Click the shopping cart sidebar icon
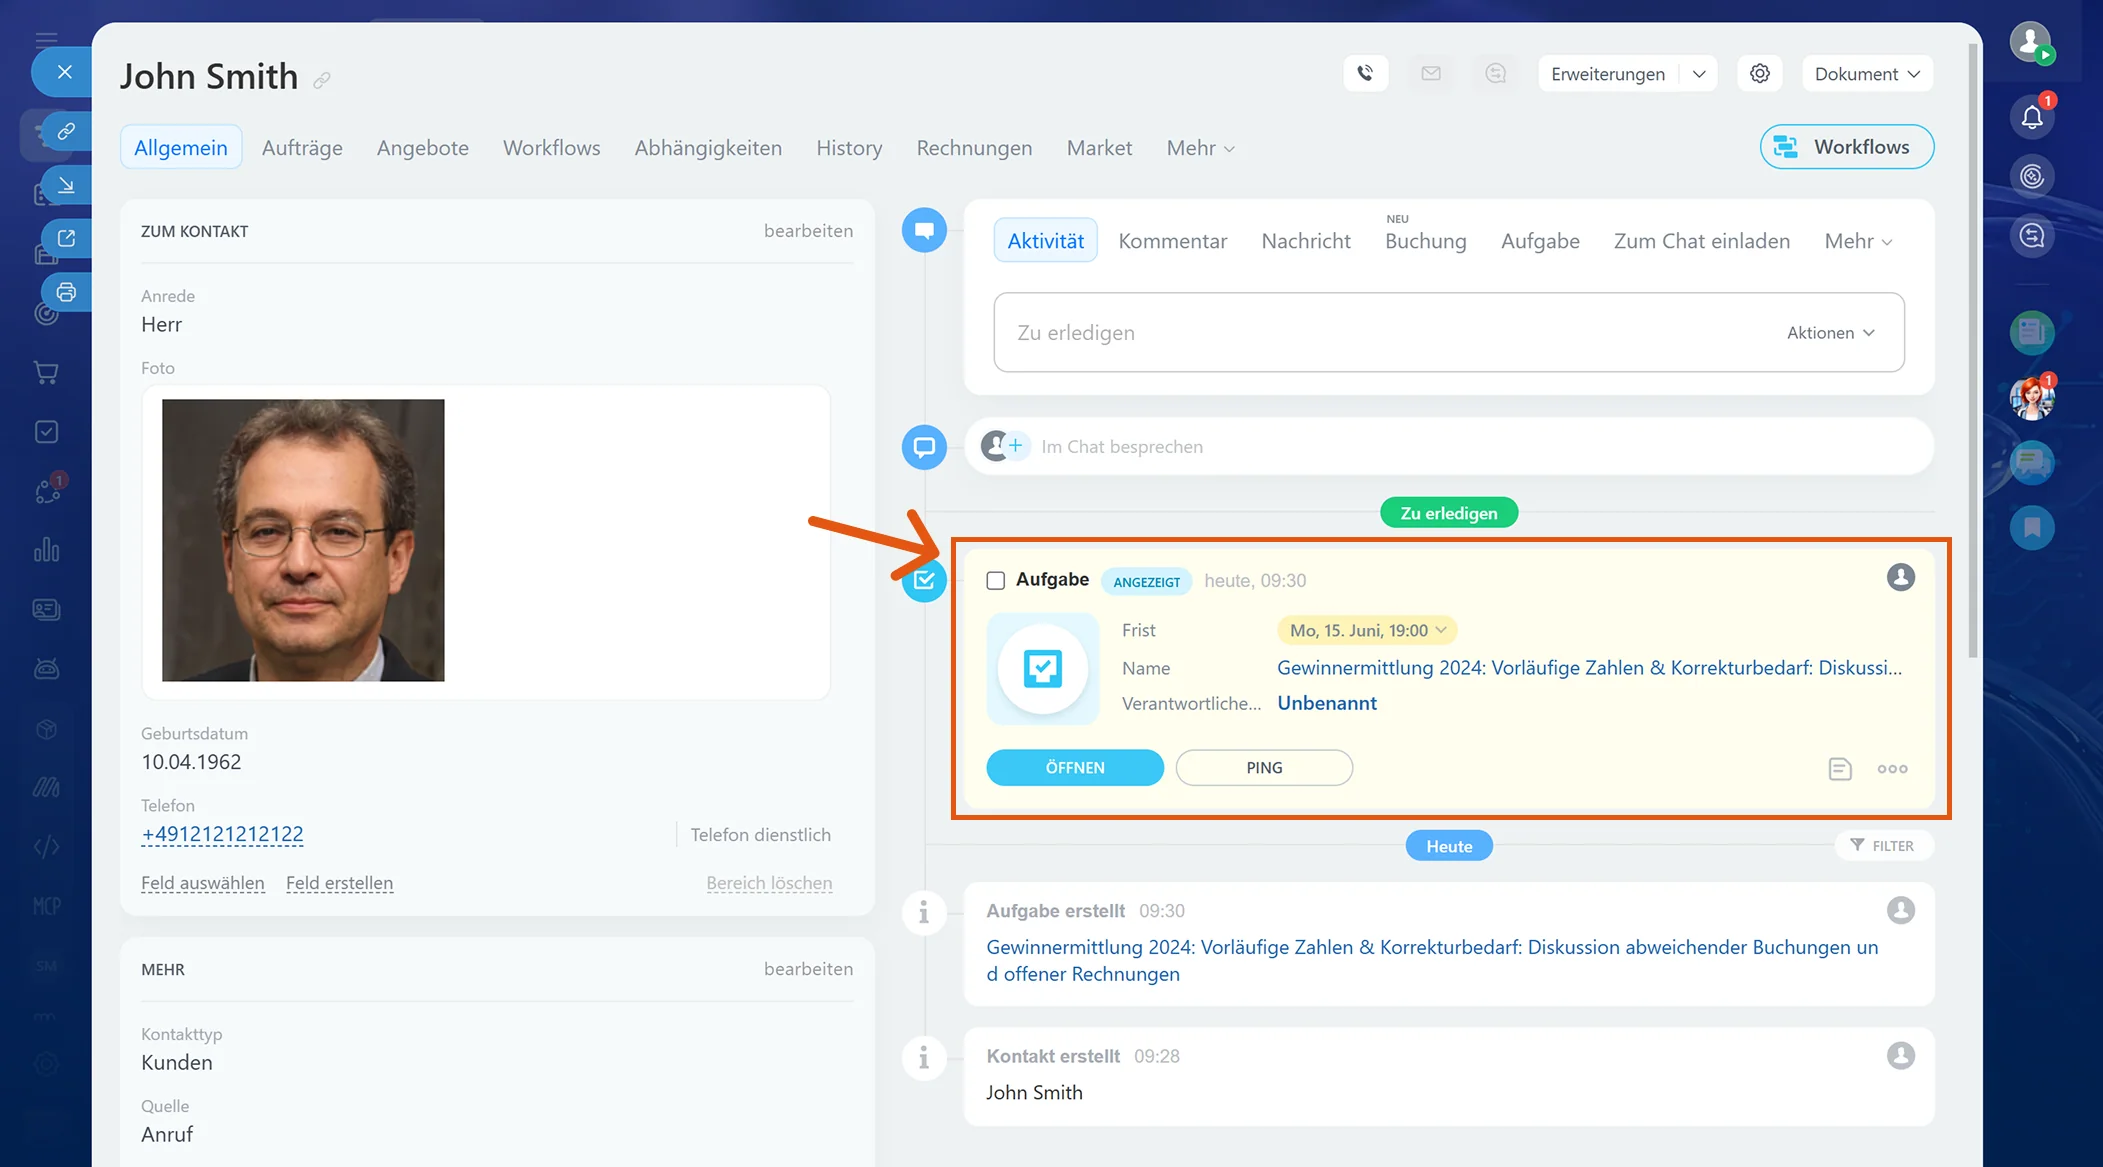The height and width of the screenshot is (1167, 2103). click(x=46, y=372)
